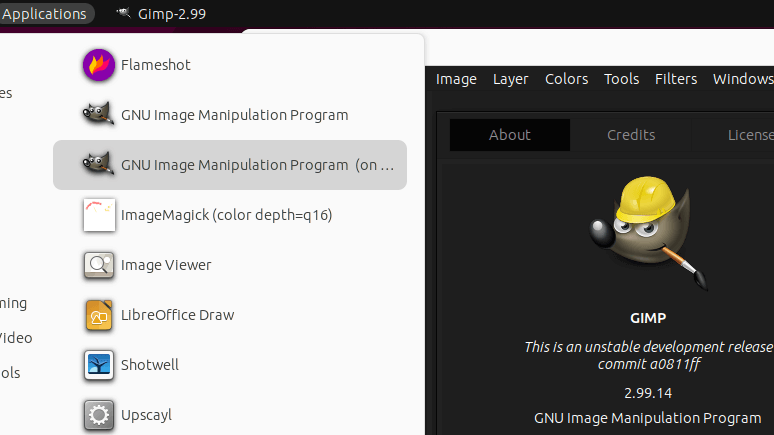Image resolution: width=774 pixels, height=435 pixels.
Task: Open the Colors menu in GIMP
Action: click(566, 79)
